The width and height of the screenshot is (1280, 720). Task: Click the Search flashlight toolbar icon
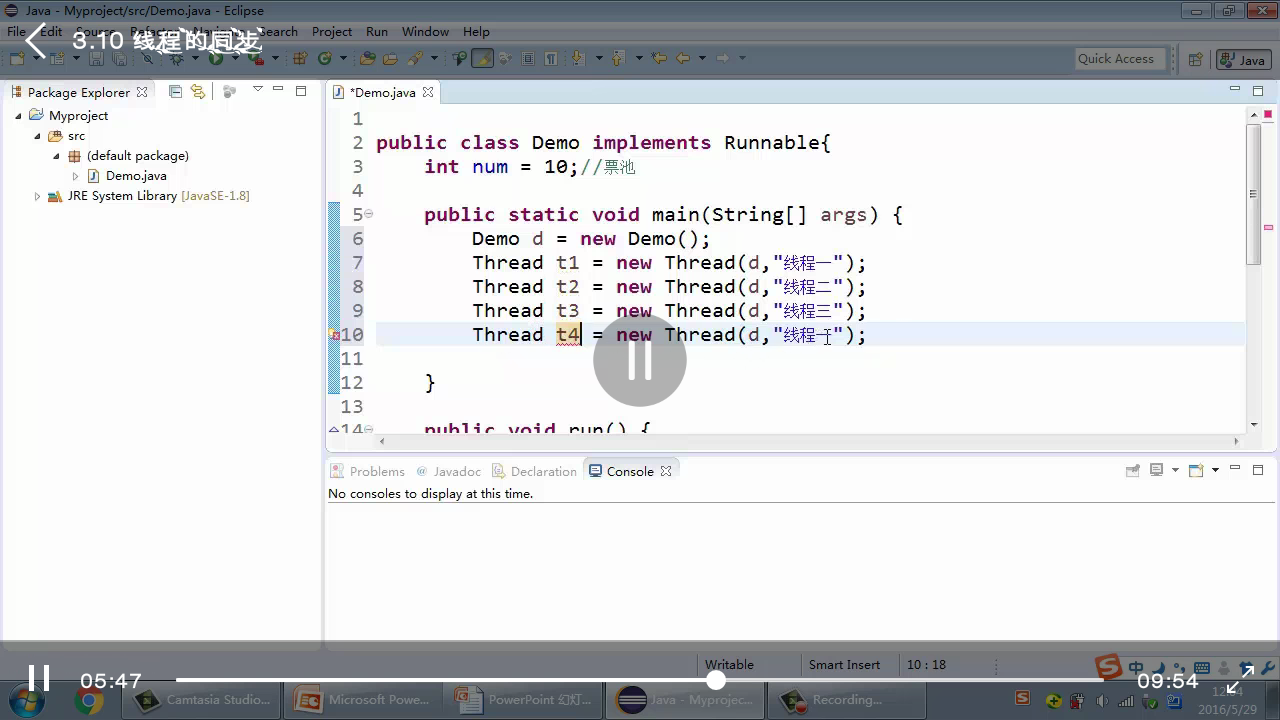[415, 59]
